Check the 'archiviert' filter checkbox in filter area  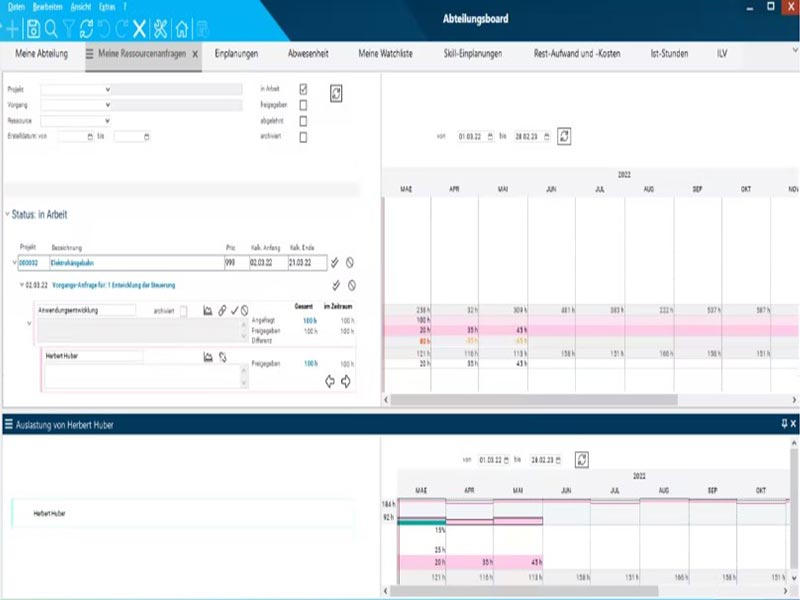[x=303, y=137]
